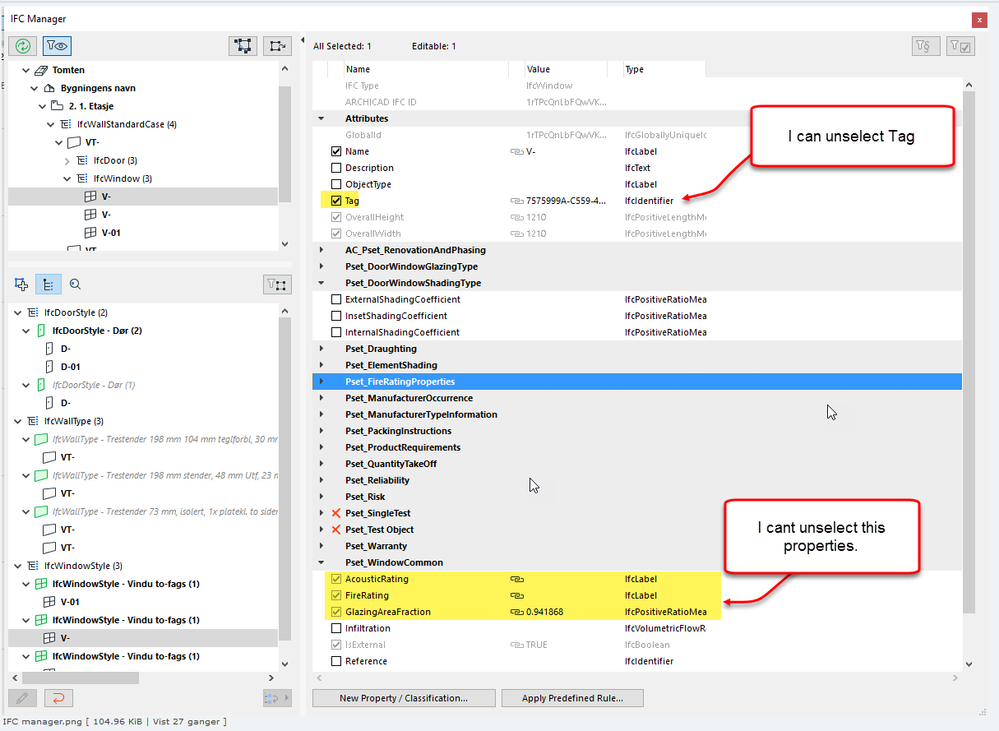Image resolution: width=999 pixels, height=731 pixels.
Task: Collapse the Attributes group
Action: click(x=321, y=119)
